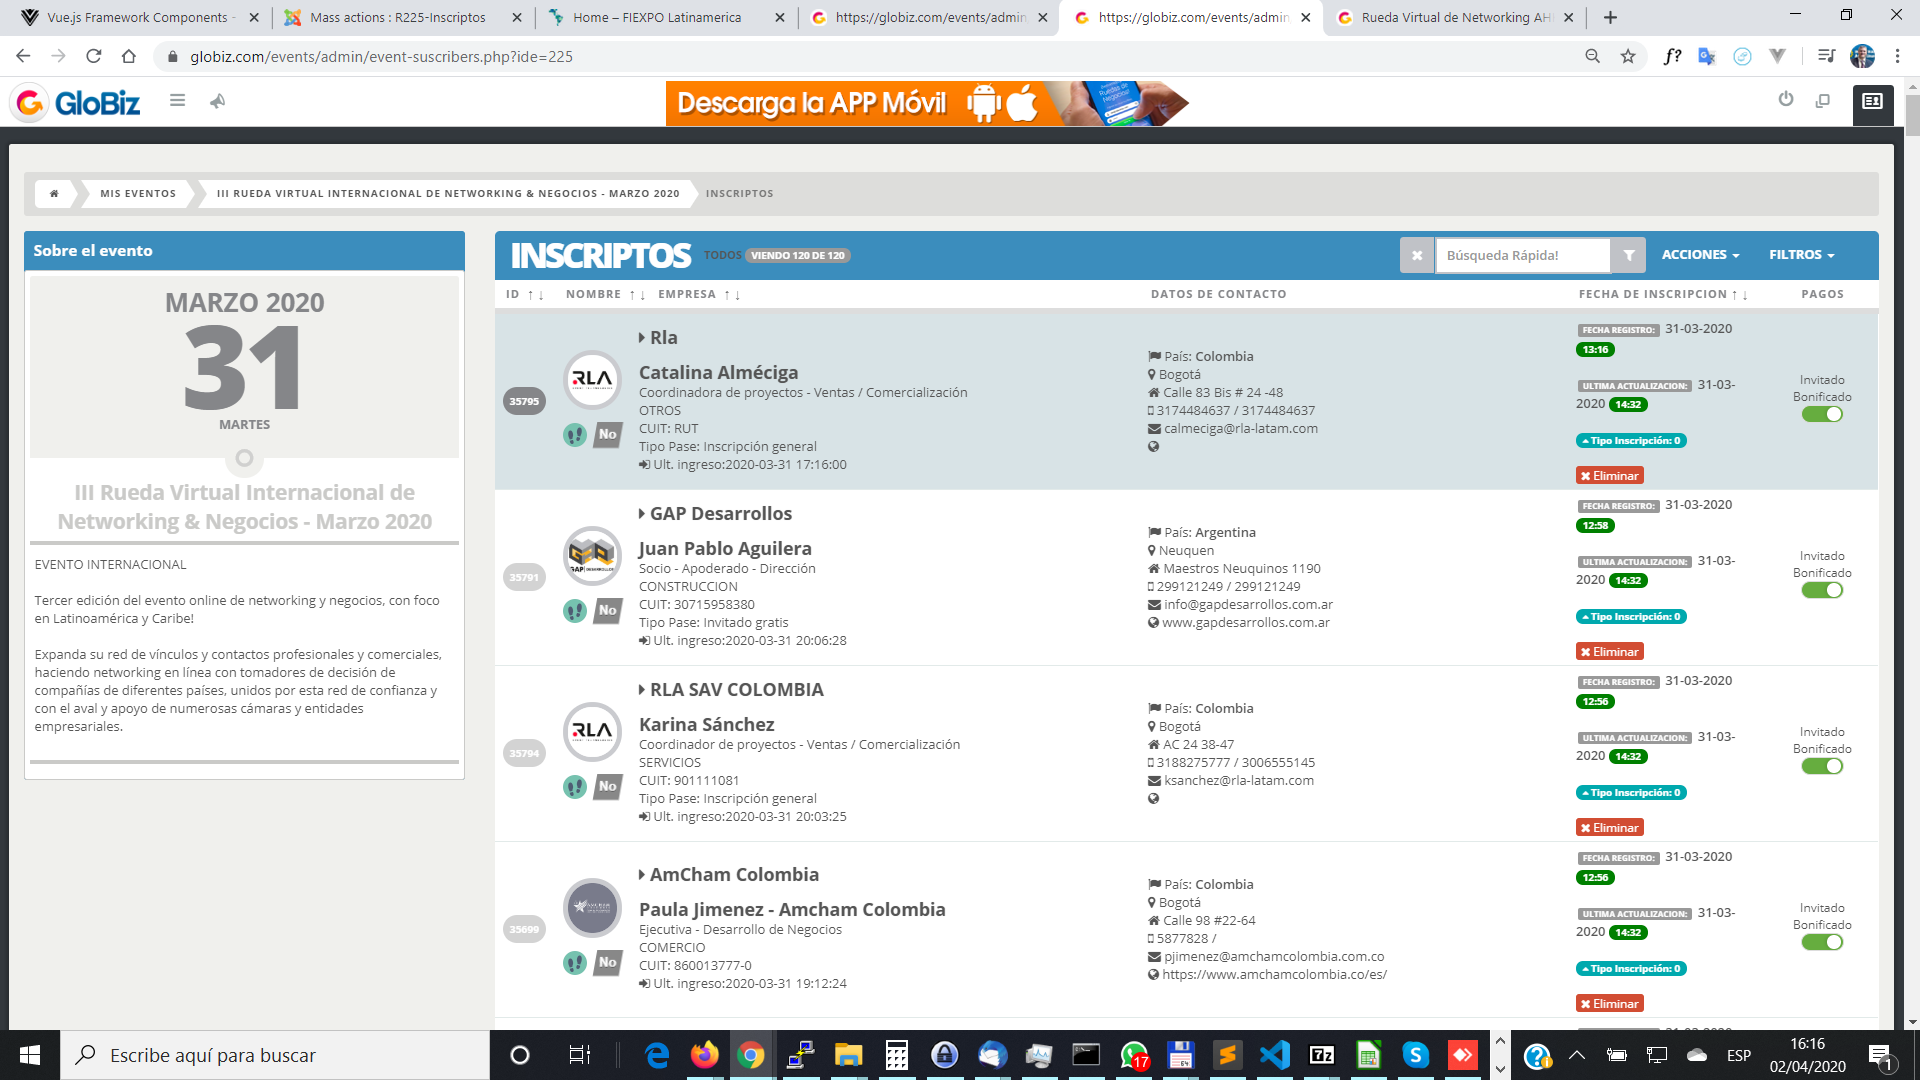The width and height of the screenshot is (1920, 1080).
Task: Click green footprints icon for Catalina Alméciga
Action: [x=574, y=435]
